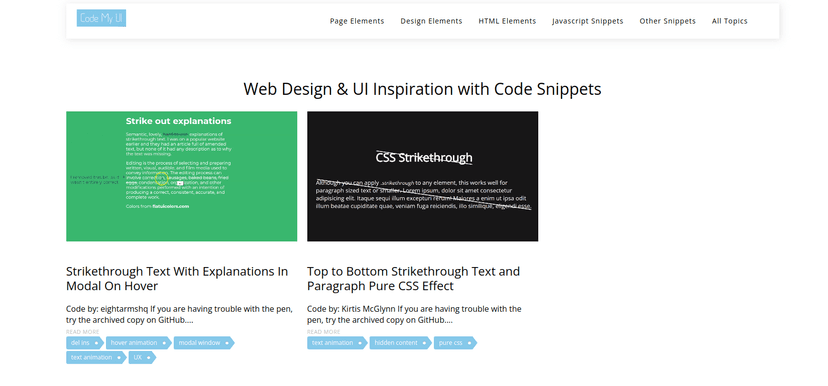
Task: Click the Web Design & UI Inspiration heading
Action: 422,89
